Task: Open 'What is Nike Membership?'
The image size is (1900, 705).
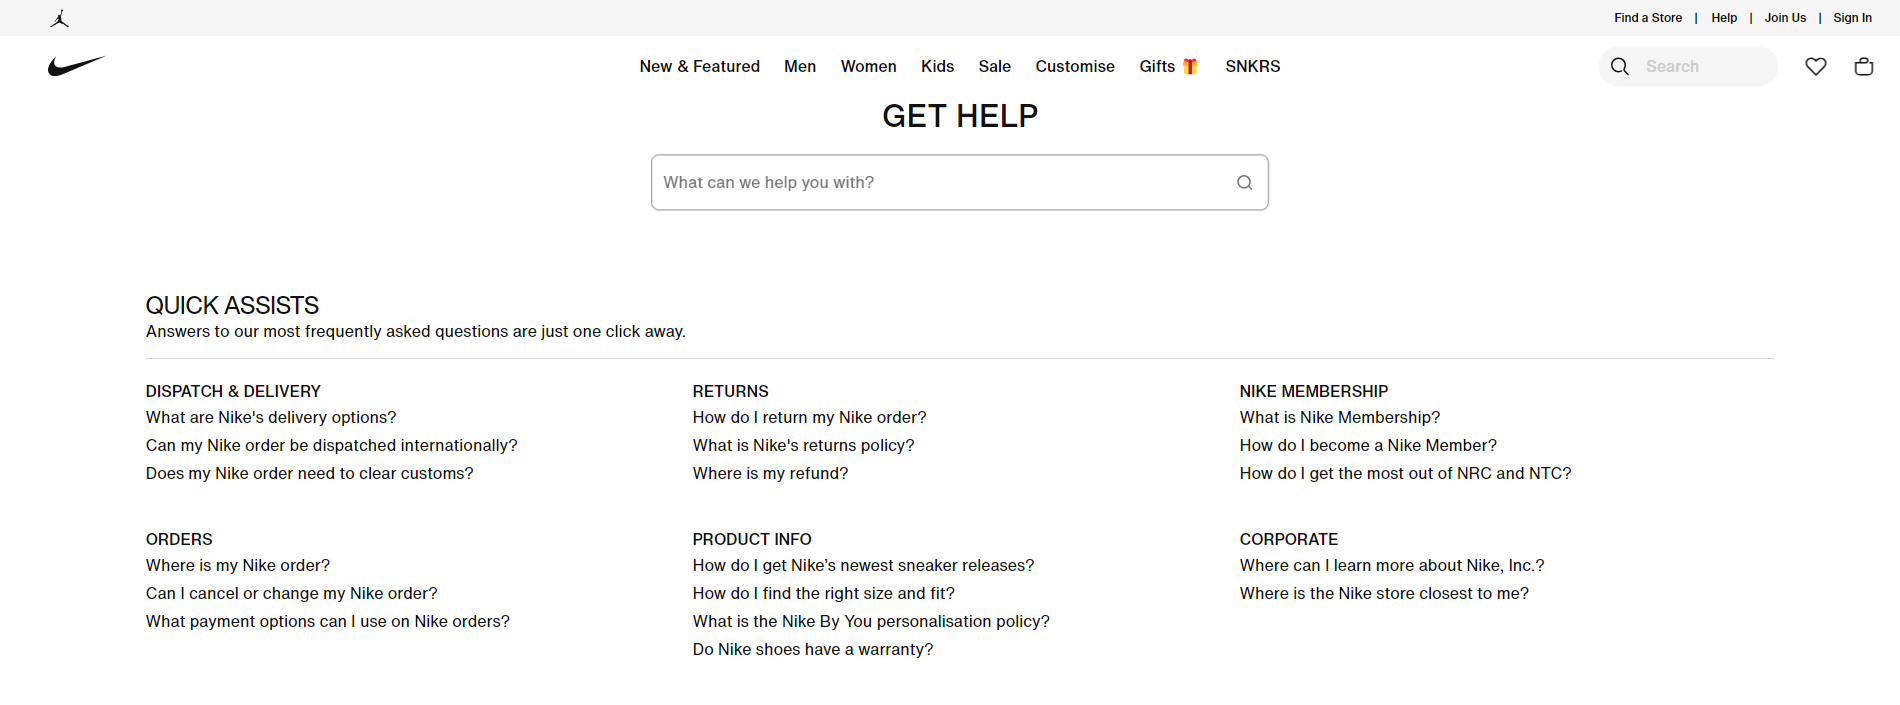Action: 1340,417
